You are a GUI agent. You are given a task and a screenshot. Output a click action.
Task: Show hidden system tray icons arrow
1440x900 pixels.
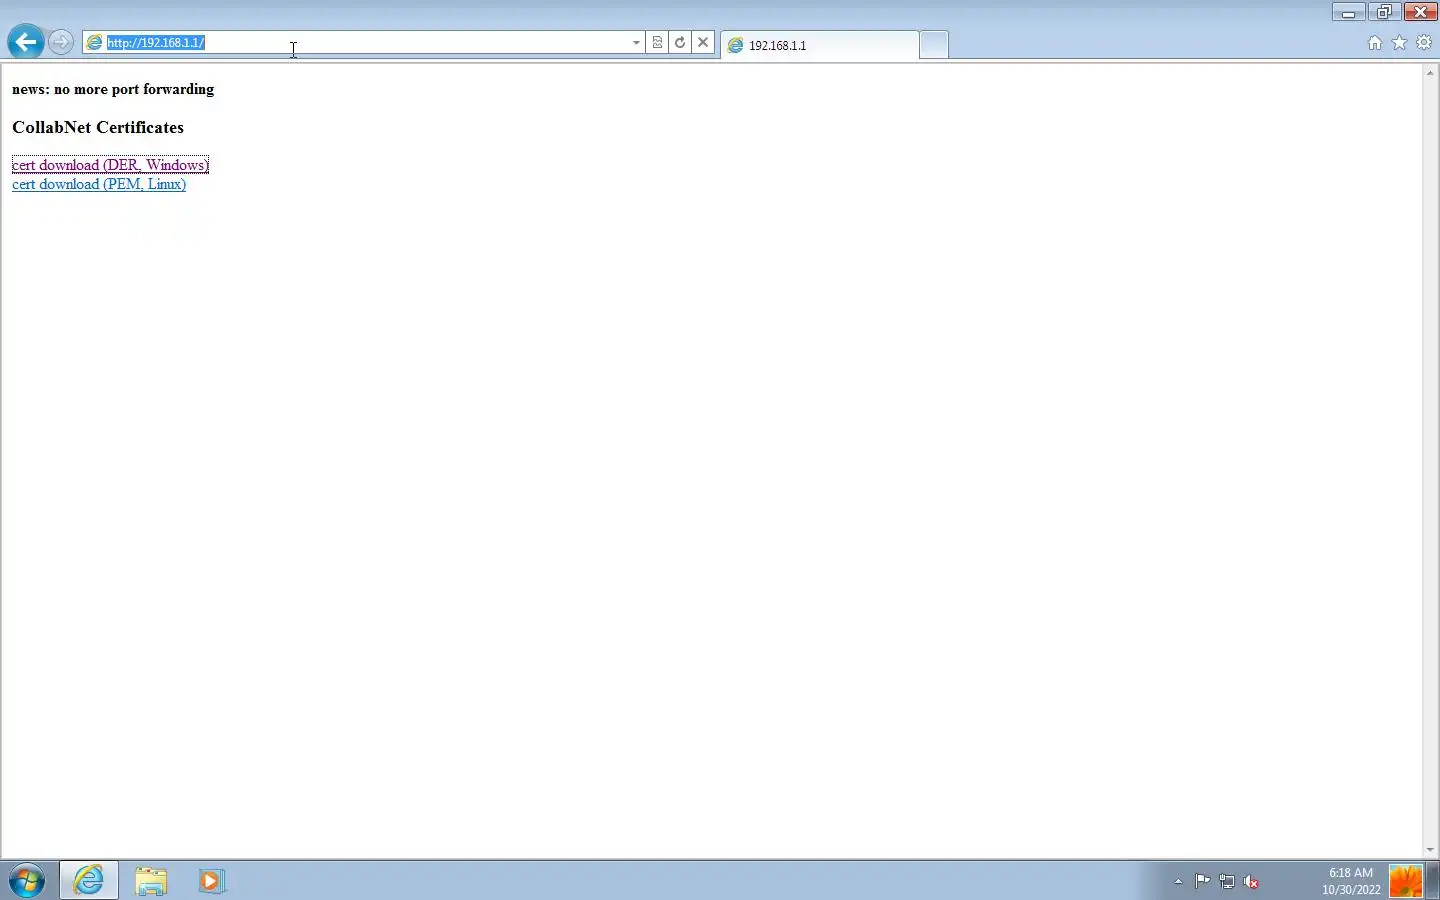click(x=1178, y=881)
